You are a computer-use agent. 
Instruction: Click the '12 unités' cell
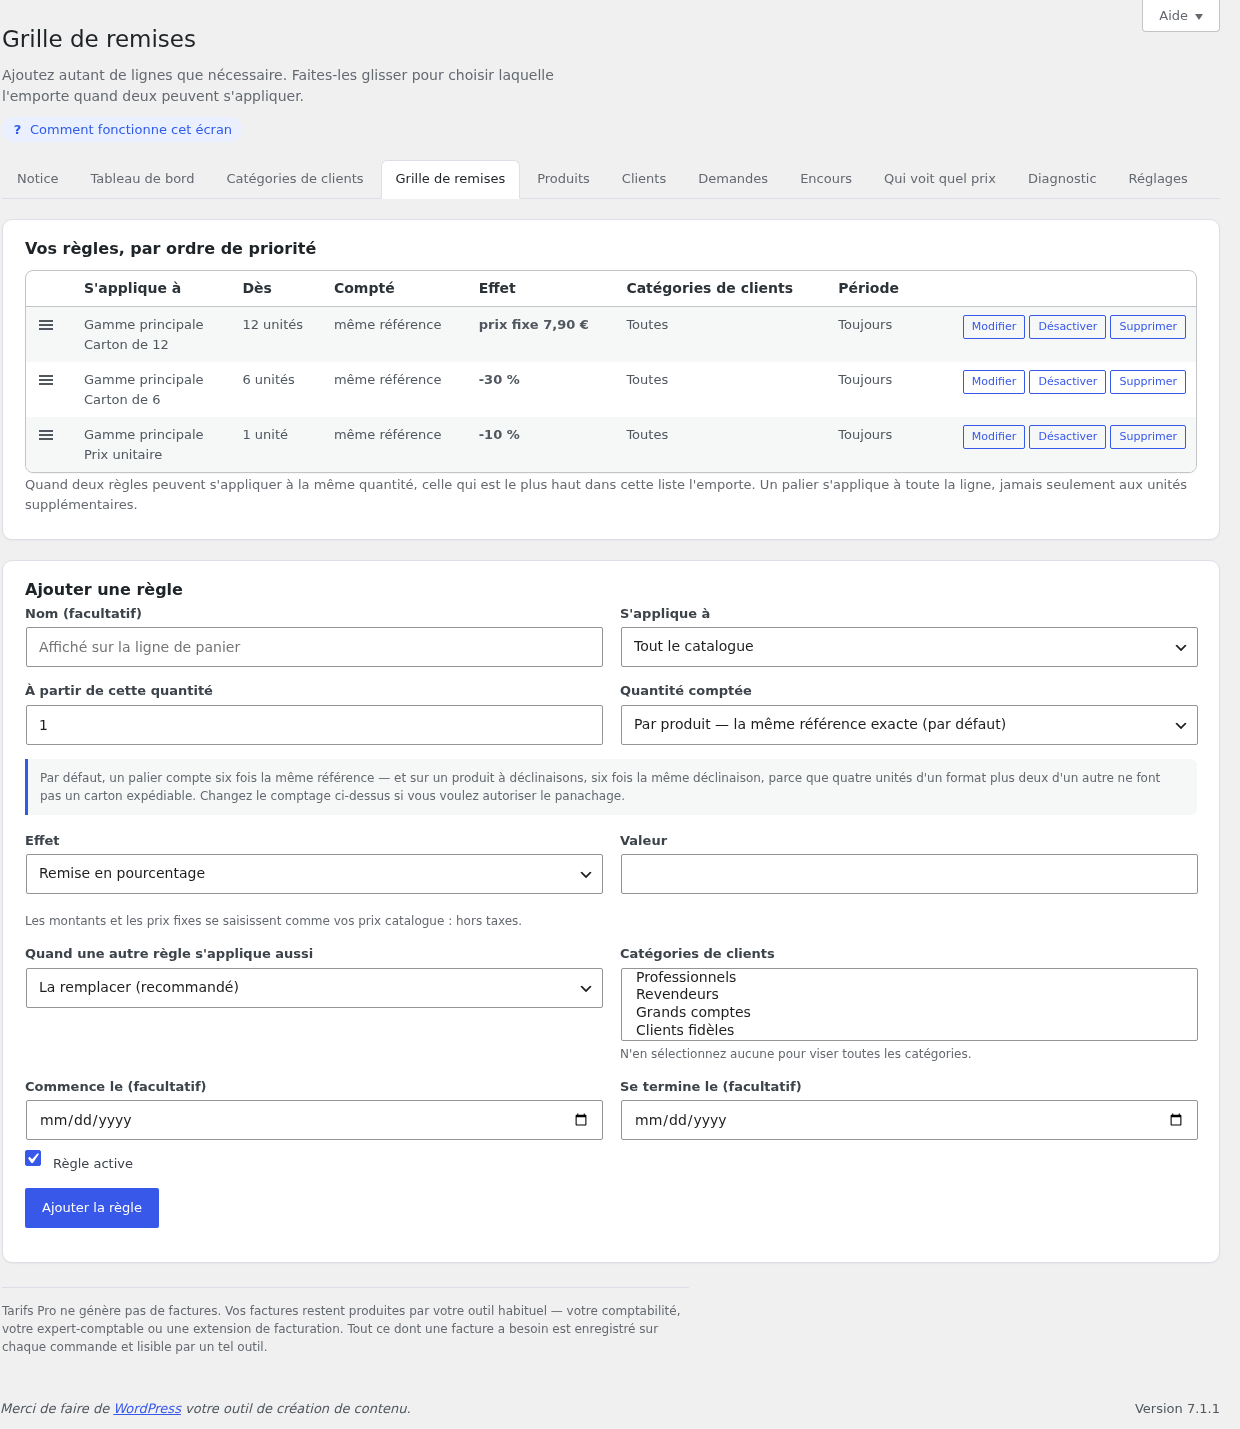pyautogui.click(x=273, y=325)
